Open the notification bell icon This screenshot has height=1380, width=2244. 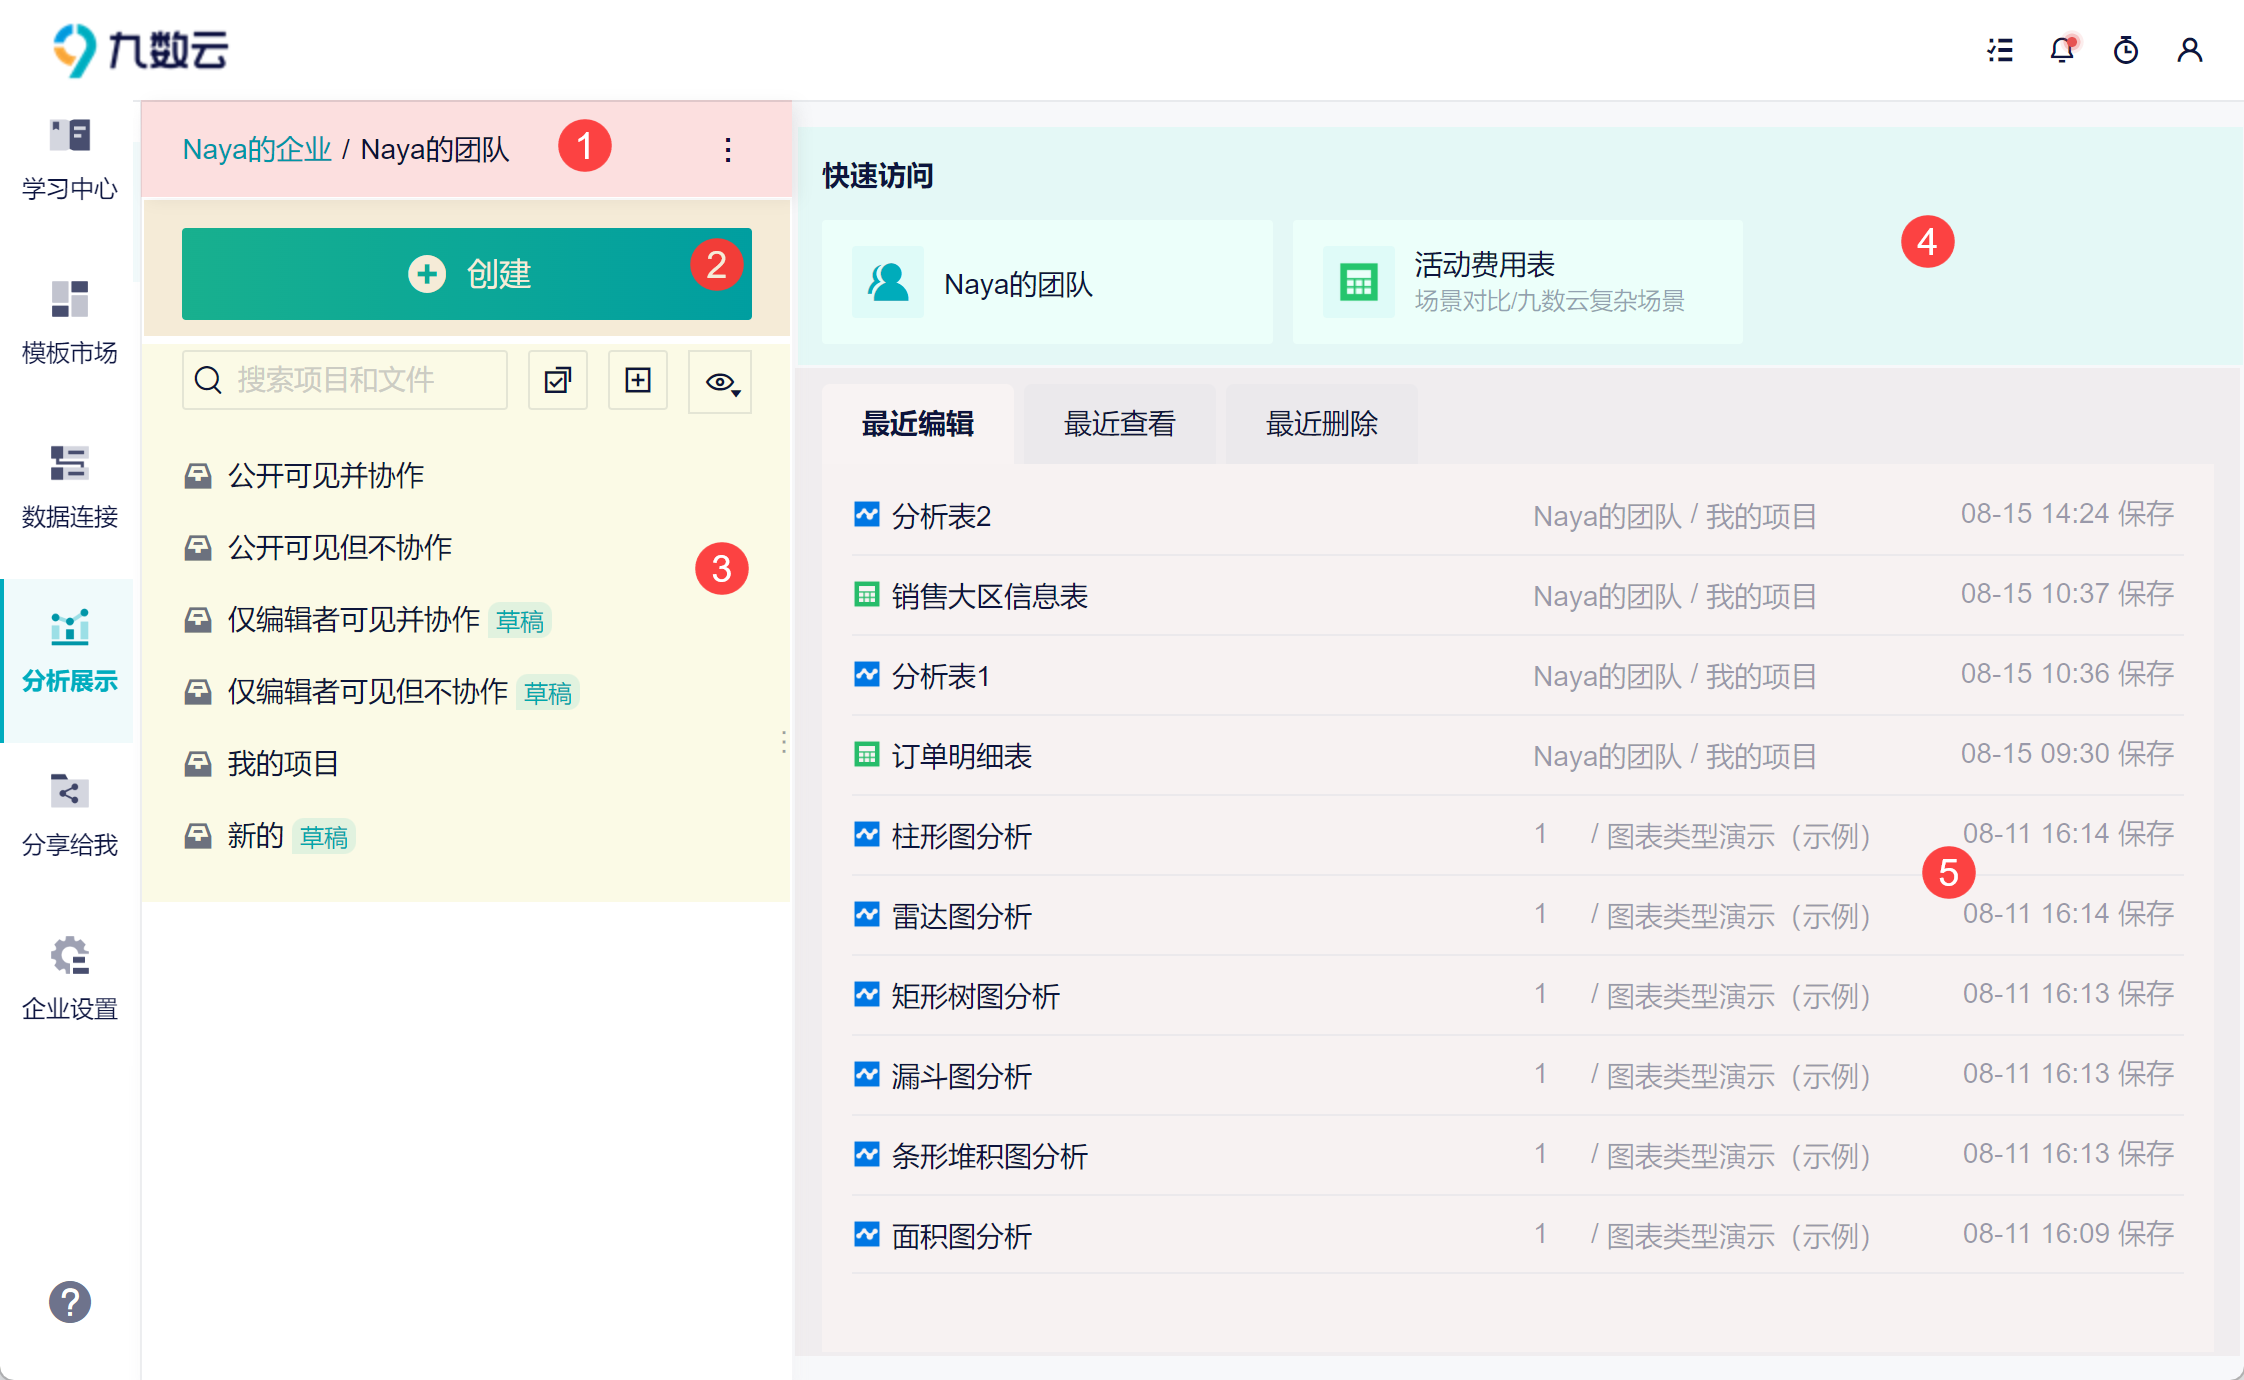2062,50
